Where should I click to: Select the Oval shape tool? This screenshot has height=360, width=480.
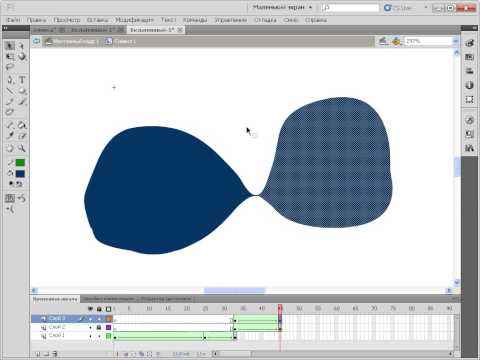tap(22, 91)
